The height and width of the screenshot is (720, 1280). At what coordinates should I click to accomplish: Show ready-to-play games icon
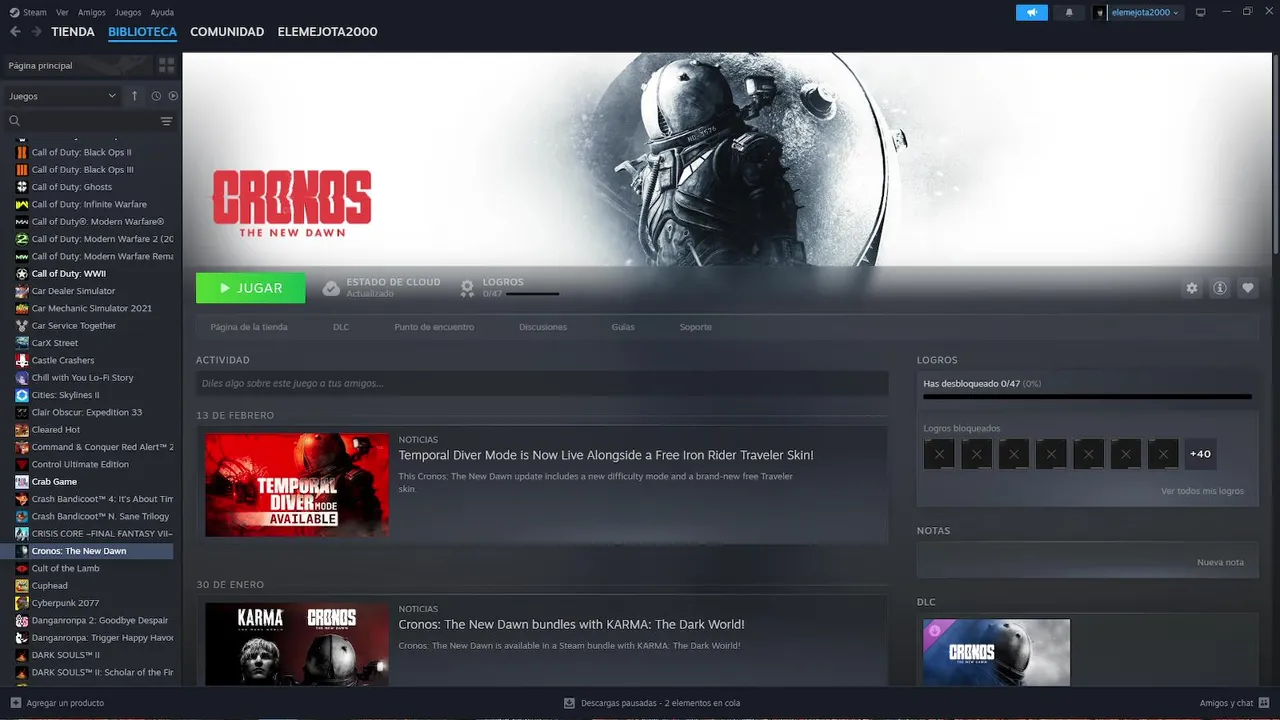click(x=173, y=96)
